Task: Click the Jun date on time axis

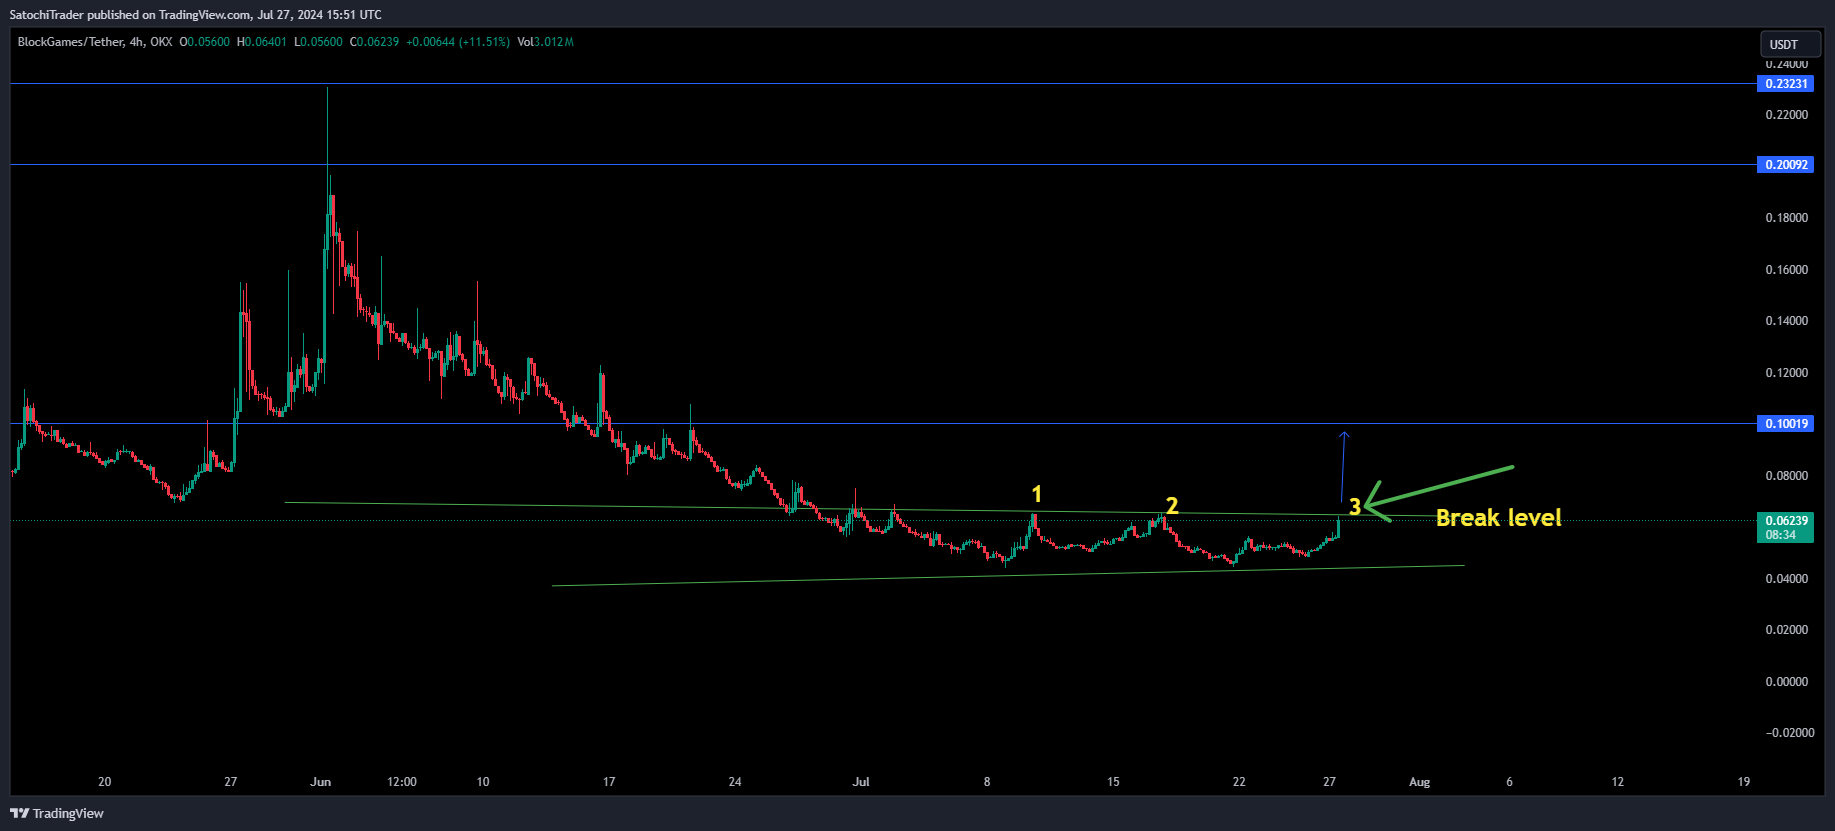Action: pos(321,782)
